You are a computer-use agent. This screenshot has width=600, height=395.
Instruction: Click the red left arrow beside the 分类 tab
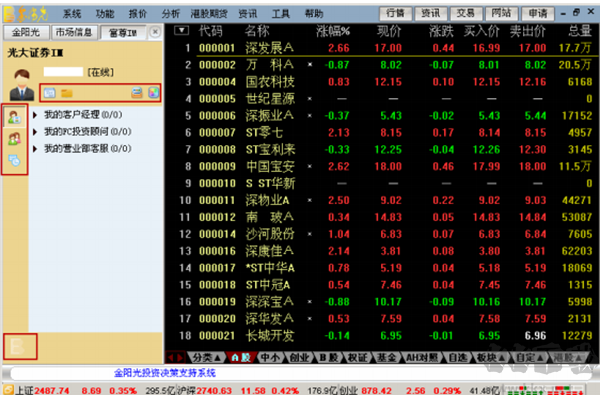(x=171, y=357)
